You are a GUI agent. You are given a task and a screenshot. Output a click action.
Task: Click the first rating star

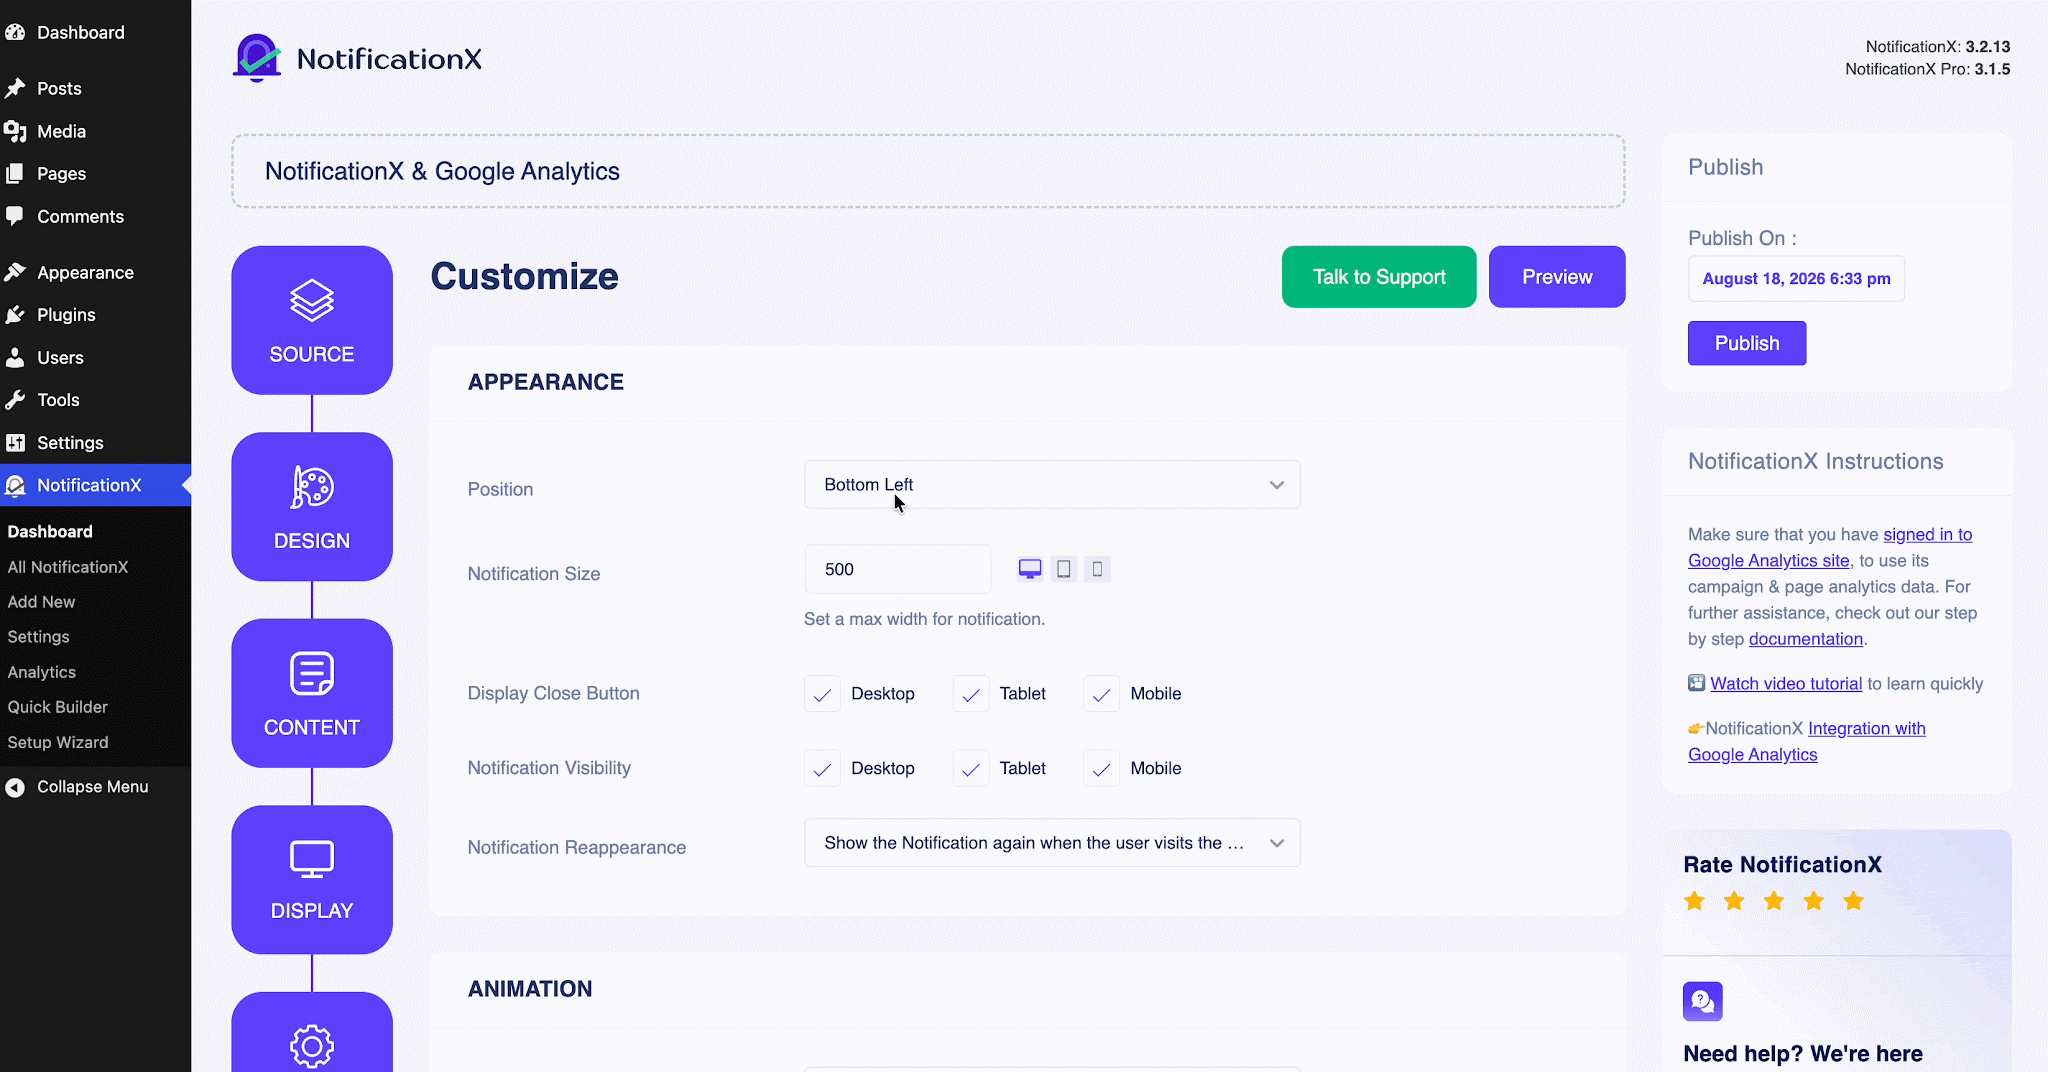click(1695, 901)
